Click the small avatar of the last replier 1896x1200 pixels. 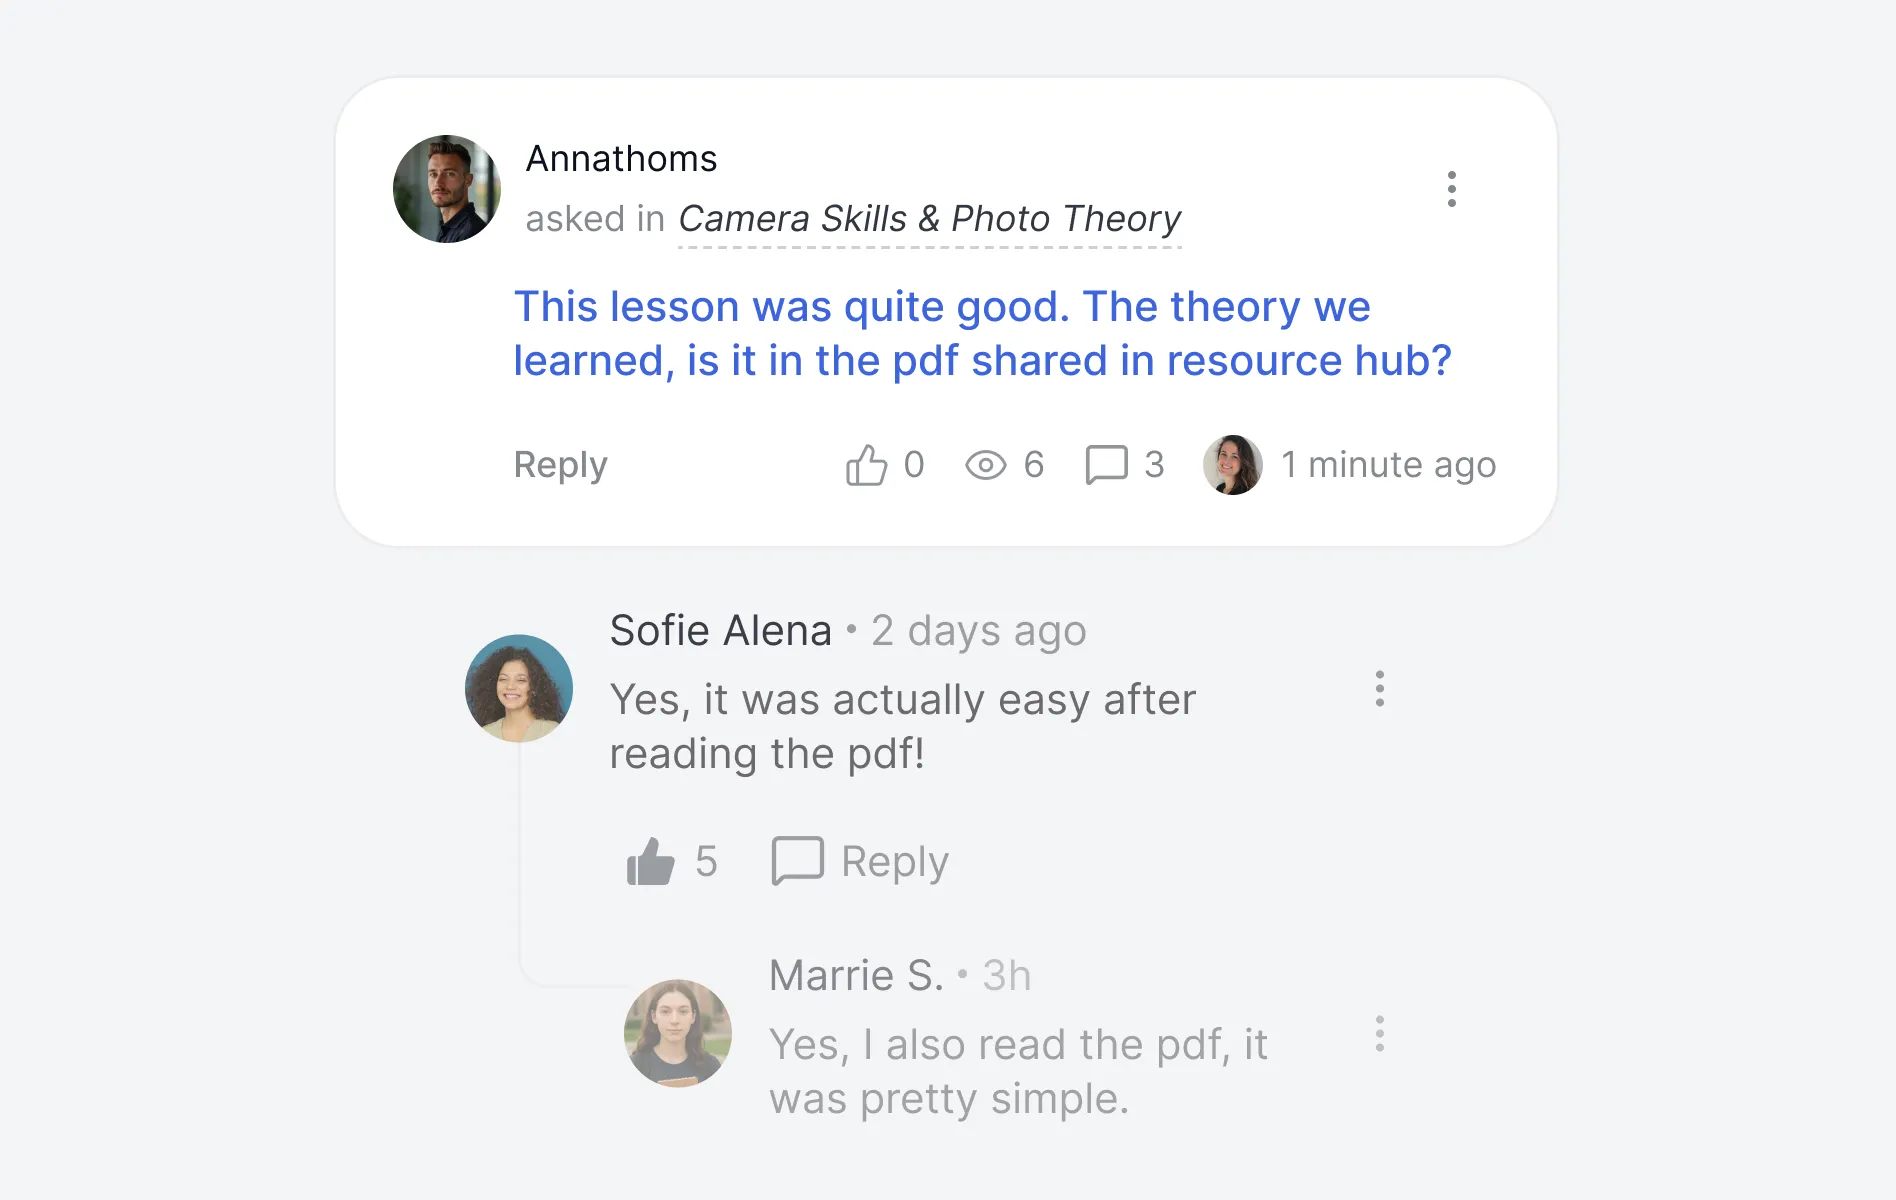pyautogui.click(x=1232, y=465)
